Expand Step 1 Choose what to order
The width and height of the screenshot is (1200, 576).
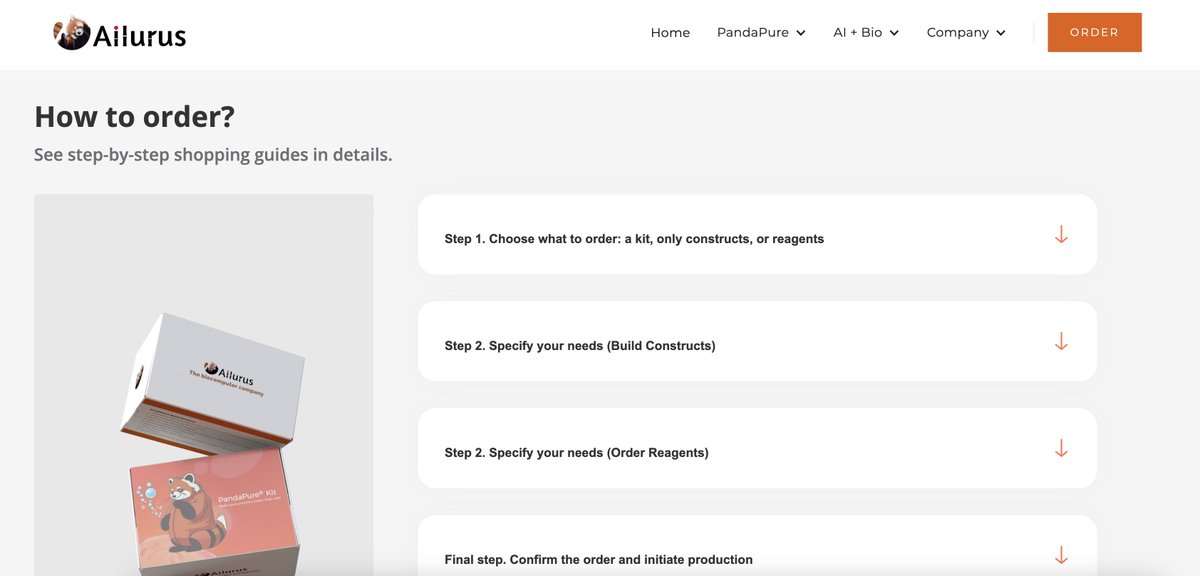757,235
